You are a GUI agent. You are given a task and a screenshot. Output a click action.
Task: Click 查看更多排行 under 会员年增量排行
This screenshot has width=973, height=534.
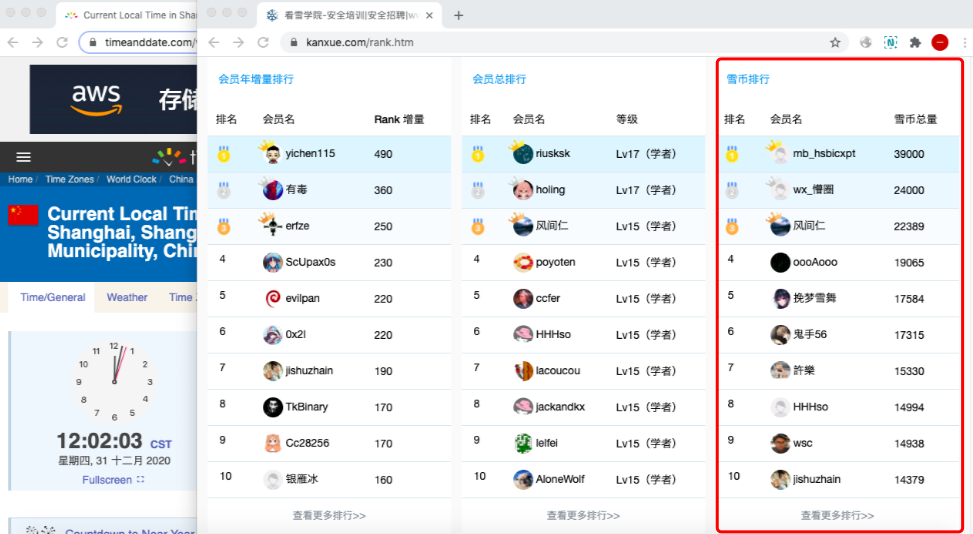(x=329, y=515)
